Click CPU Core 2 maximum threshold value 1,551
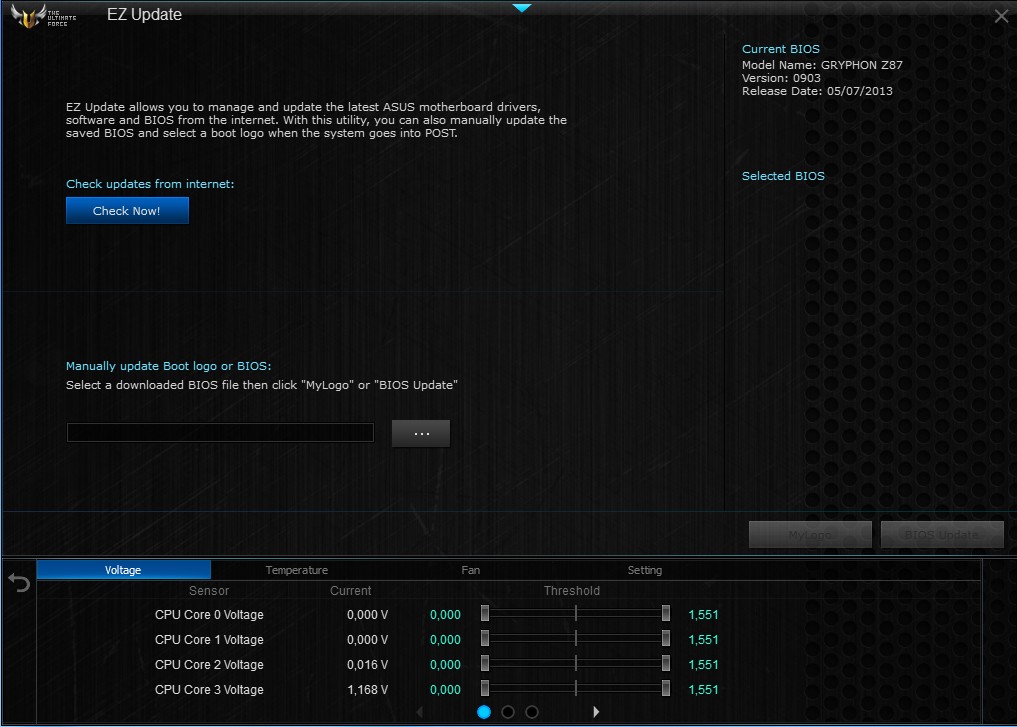This screenshot has width=1017, height=727. [x=703, y=665]
